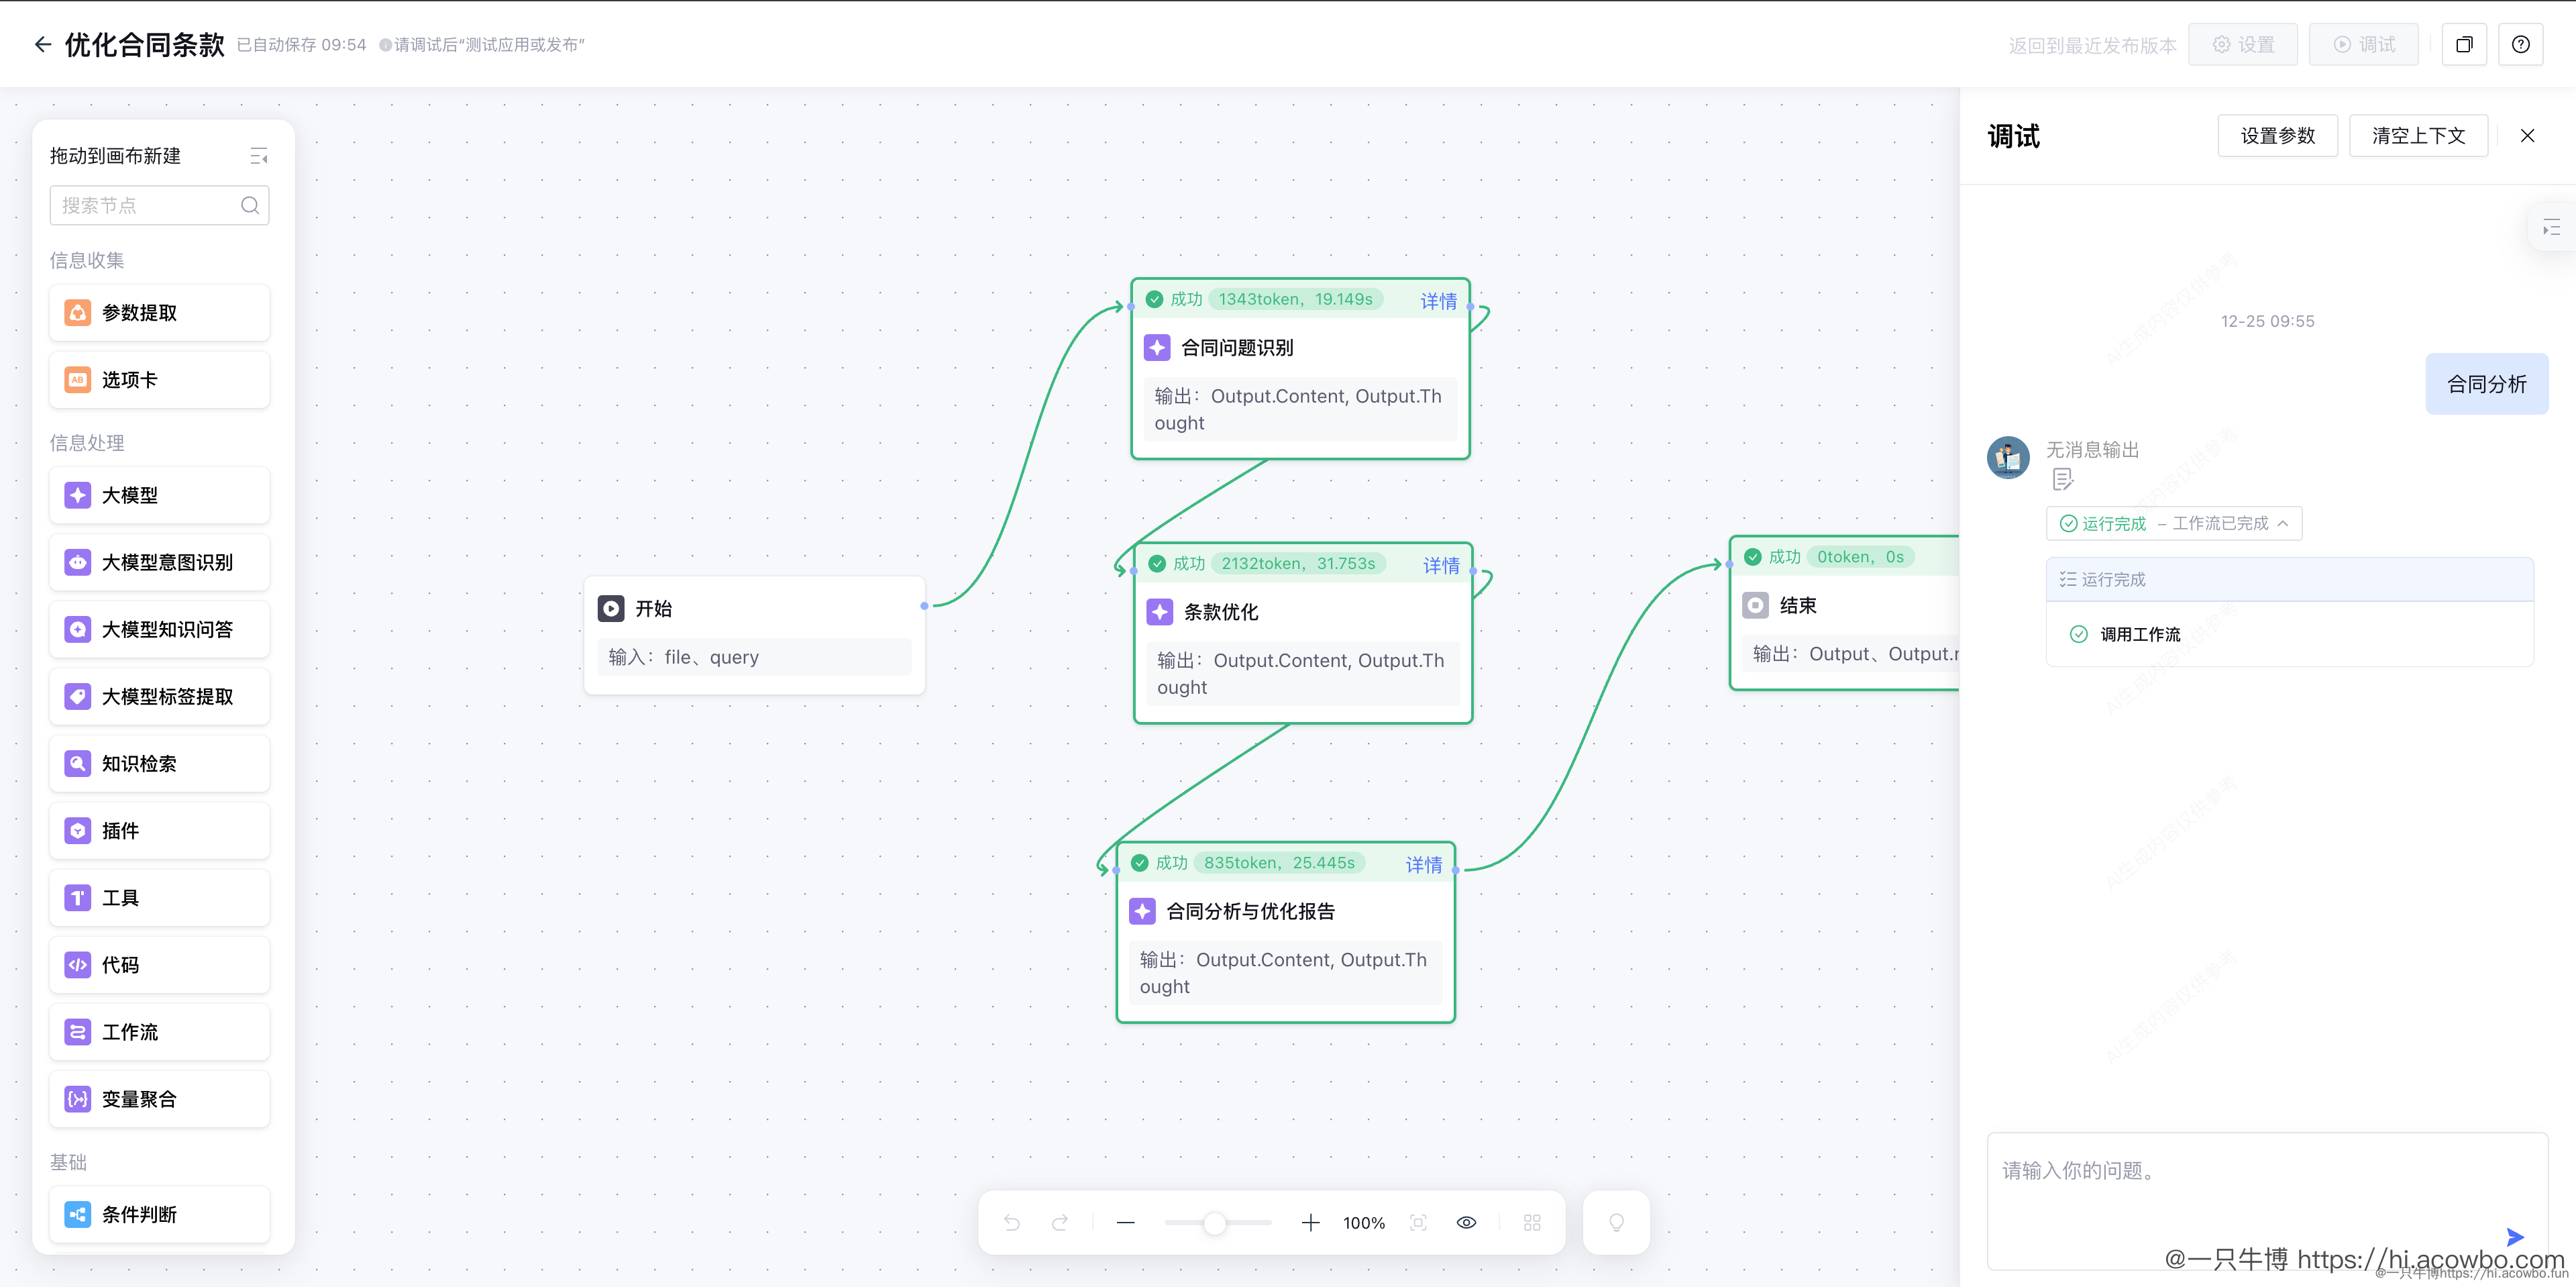Click the 设置参数 button
Screen dimensions: 2576x1287
coord(2277,135)
